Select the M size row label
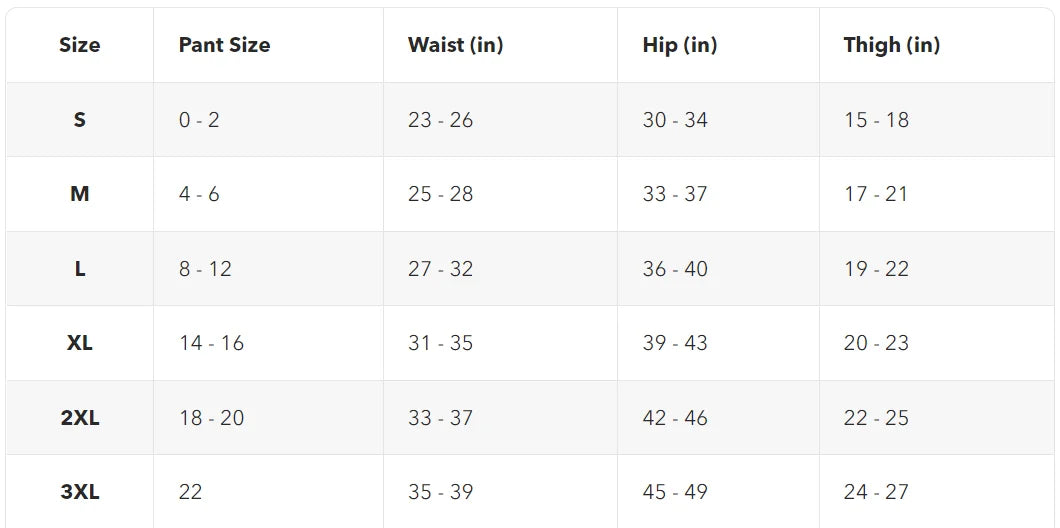This screenshot has height=528, width=1060. coord(79,194)
